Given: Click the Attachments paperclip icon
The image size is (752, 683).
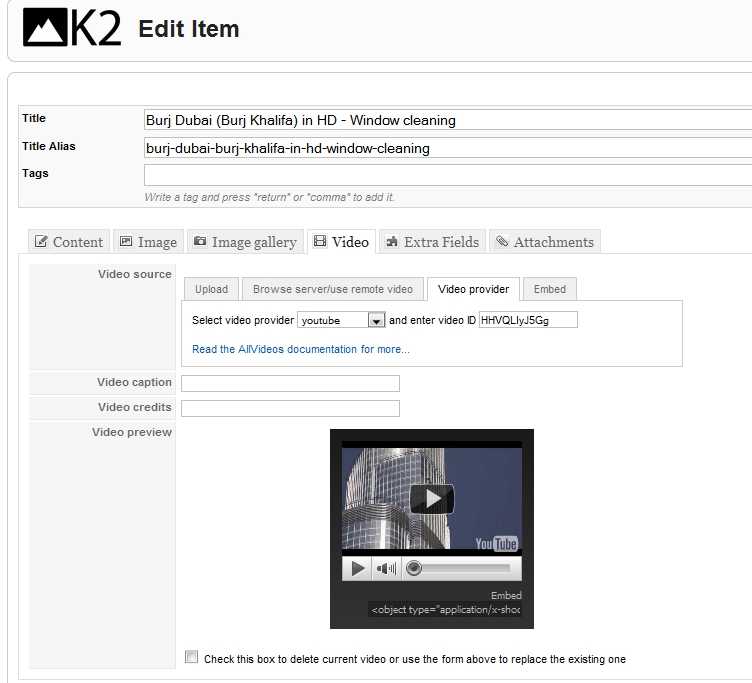Looking at the screenshot, I should coord(502,241).
